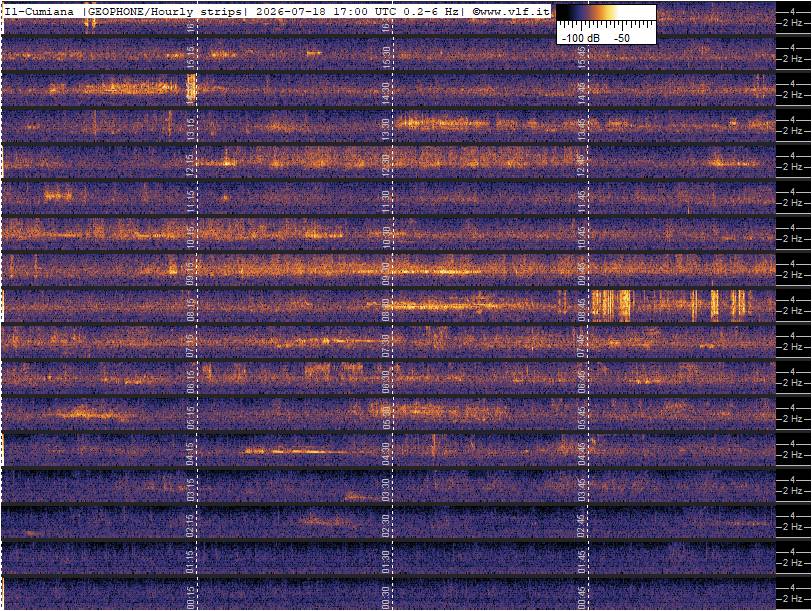This screenshot has height=611, width=812.
Task: Click the 05:45 time marker
Action: pos(582,418)
